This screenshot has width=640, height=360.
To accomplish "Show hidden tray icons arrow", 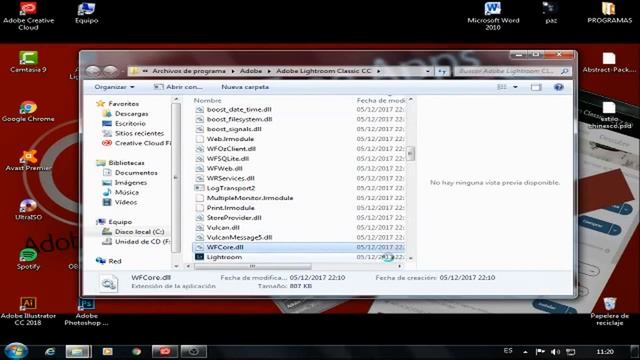I will 525,352.
